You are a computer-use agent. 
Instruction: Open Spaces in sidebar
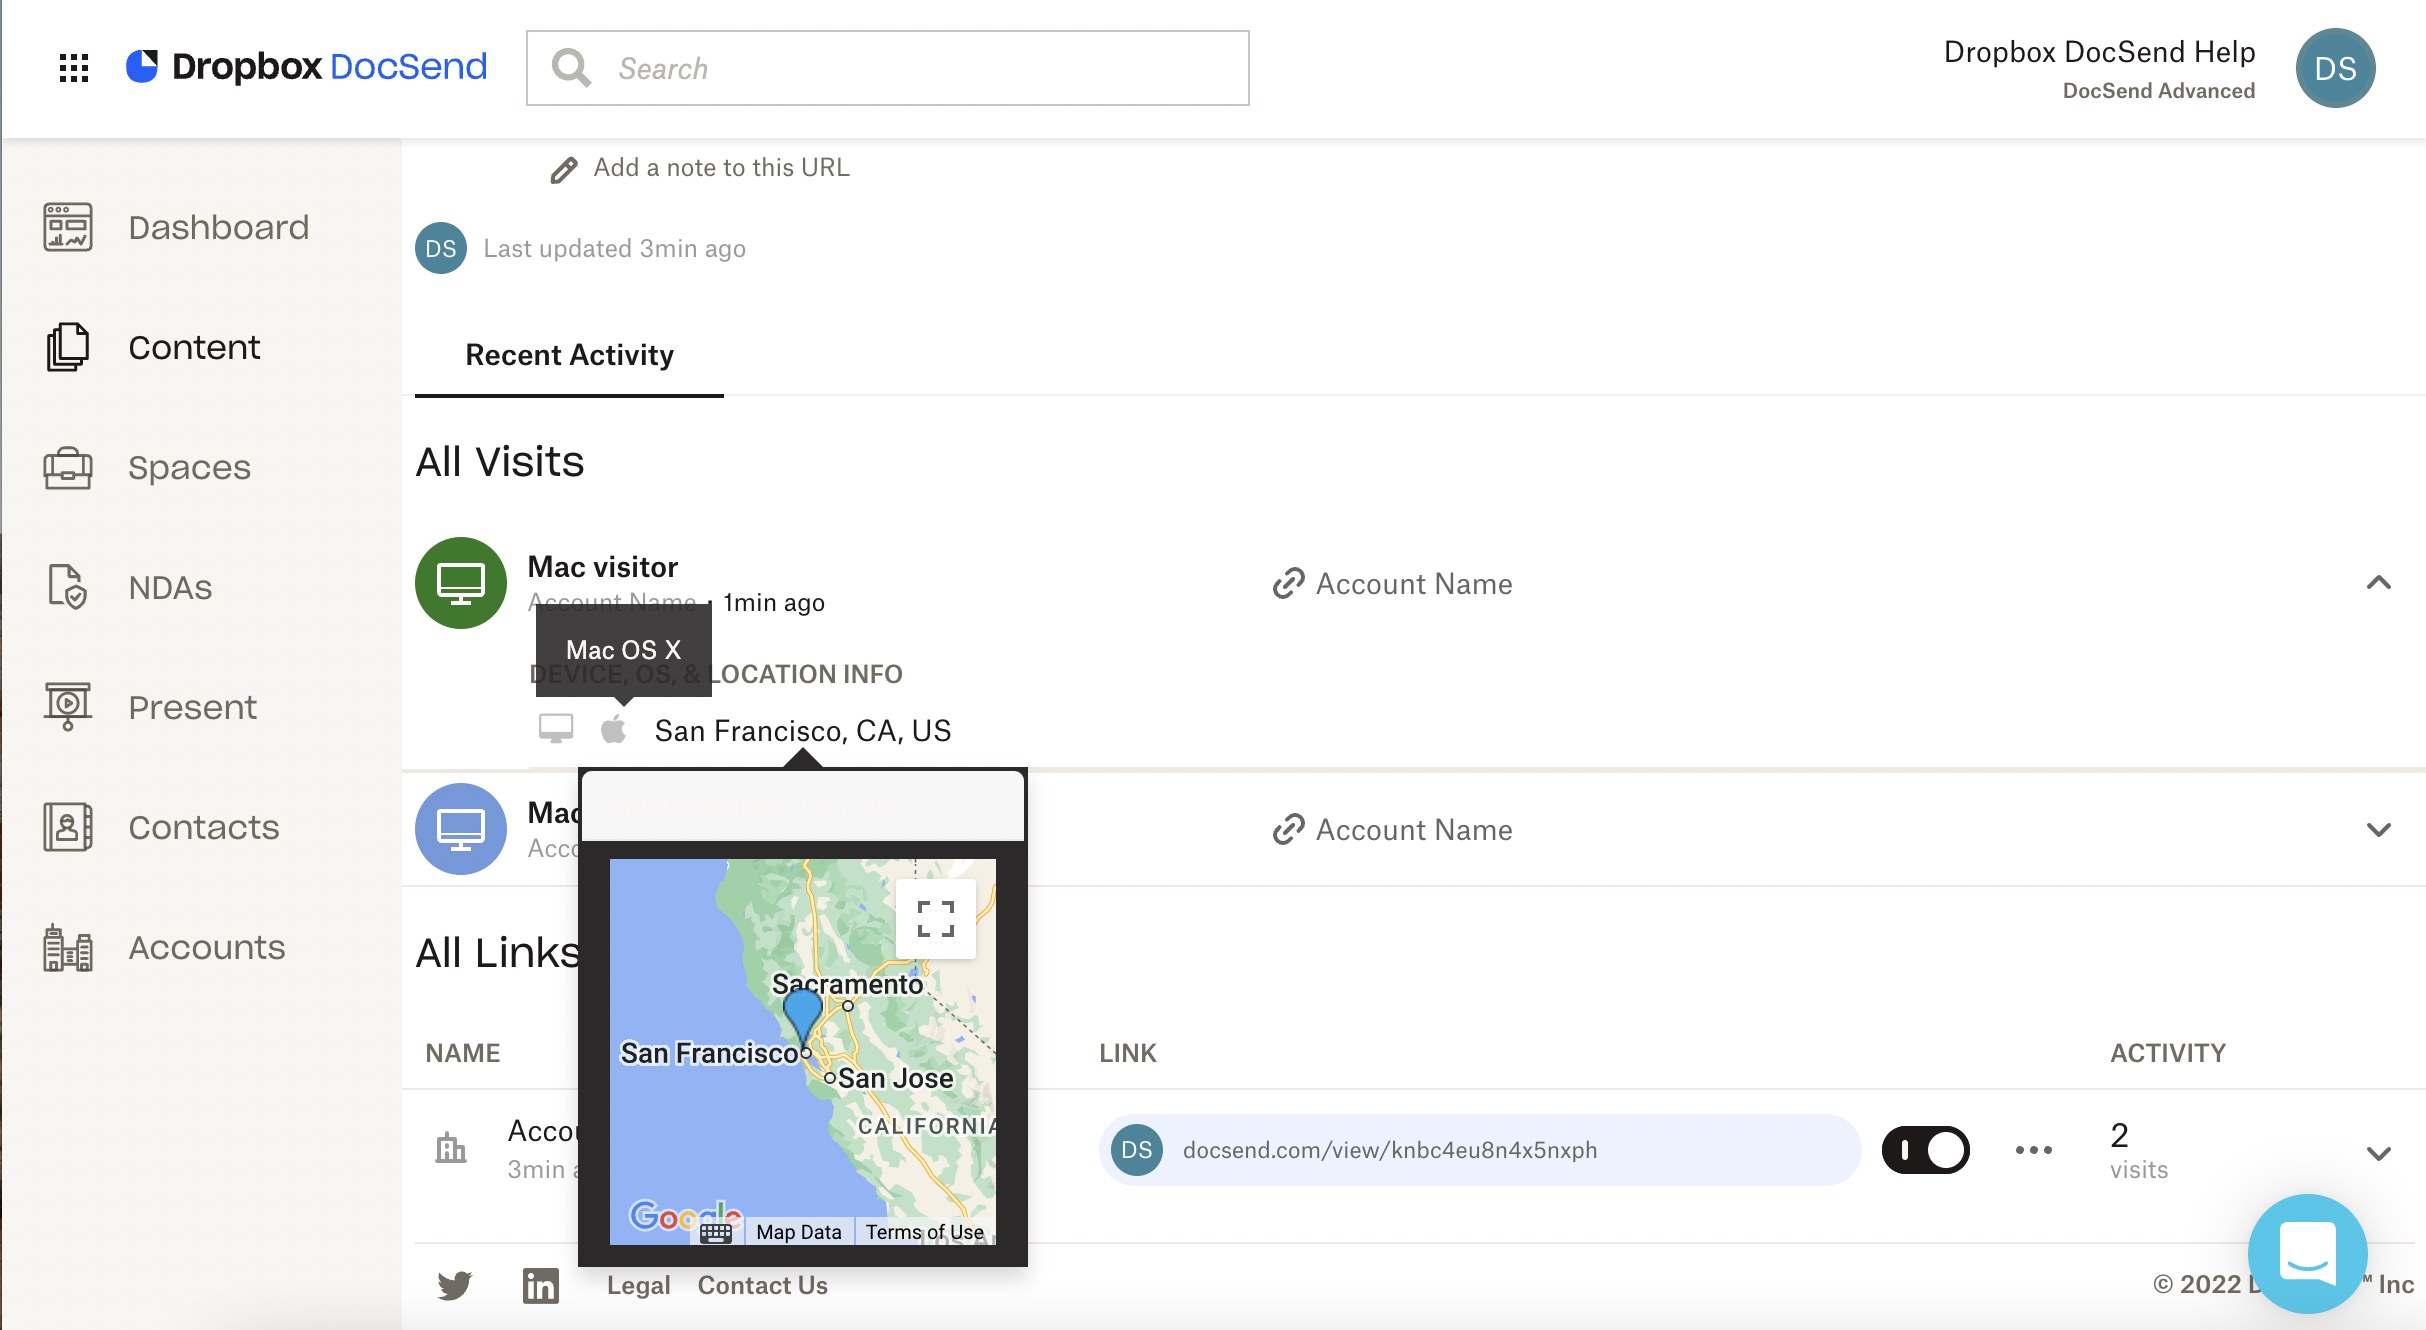pos(189,467)
